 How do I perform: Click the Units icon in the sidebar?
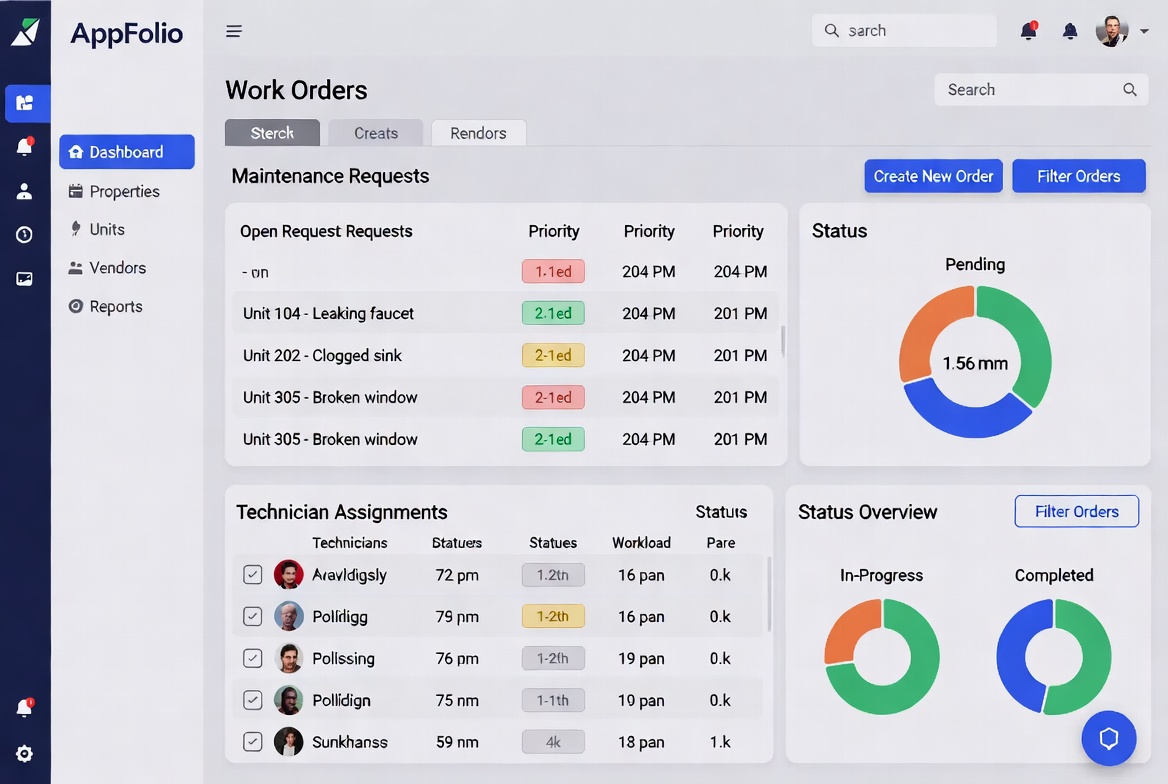[75, 229]
